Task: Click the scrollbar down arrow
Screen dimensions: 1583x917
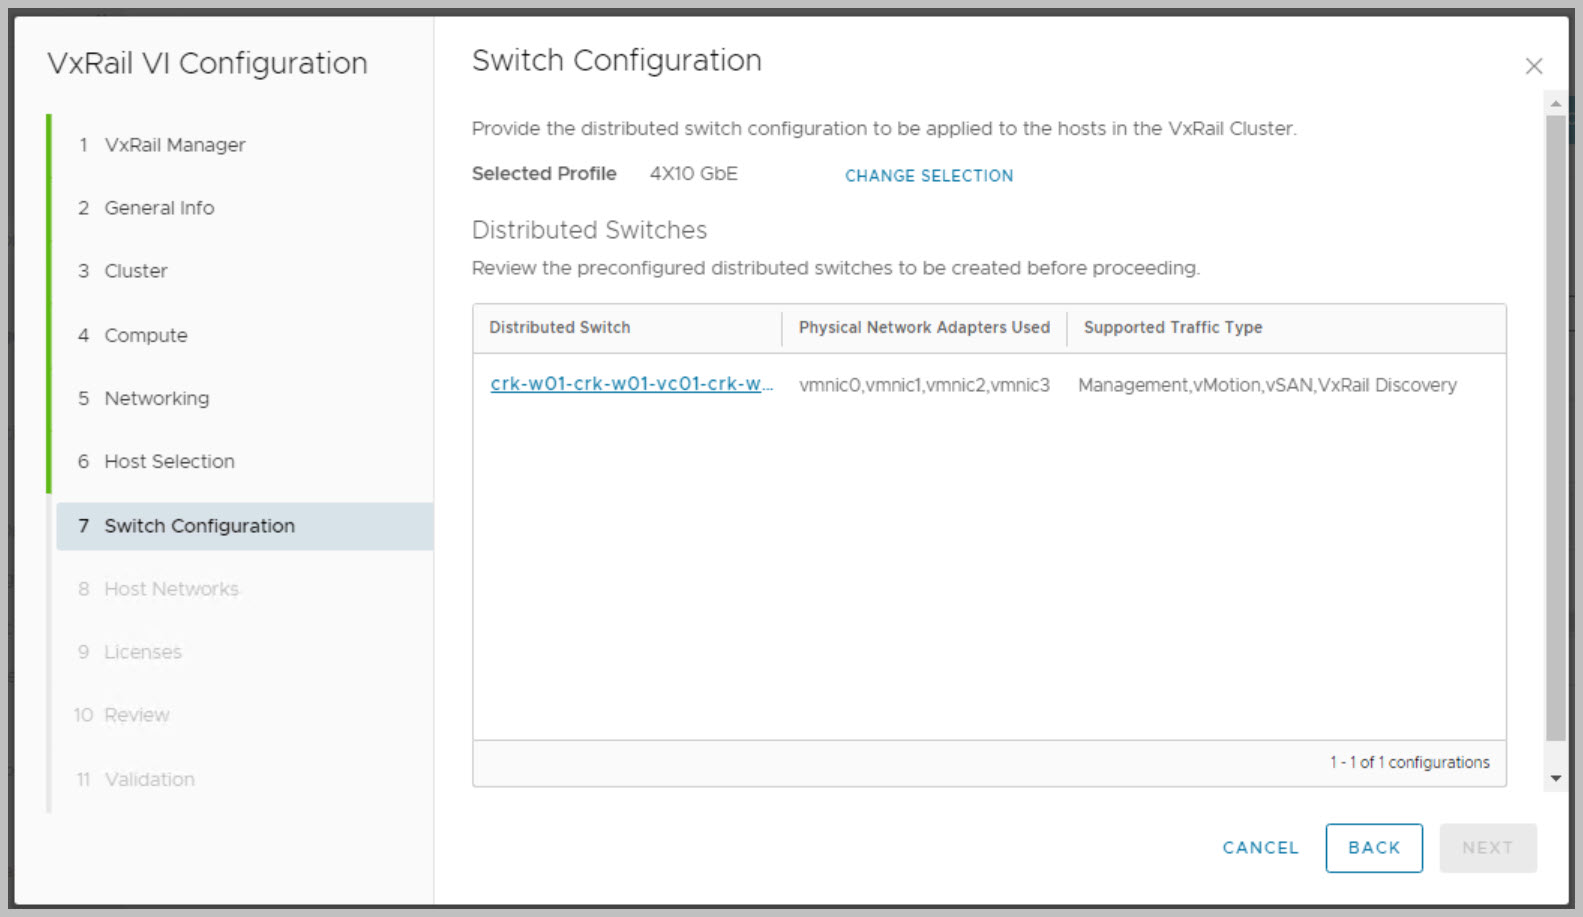Action: 1555,778
